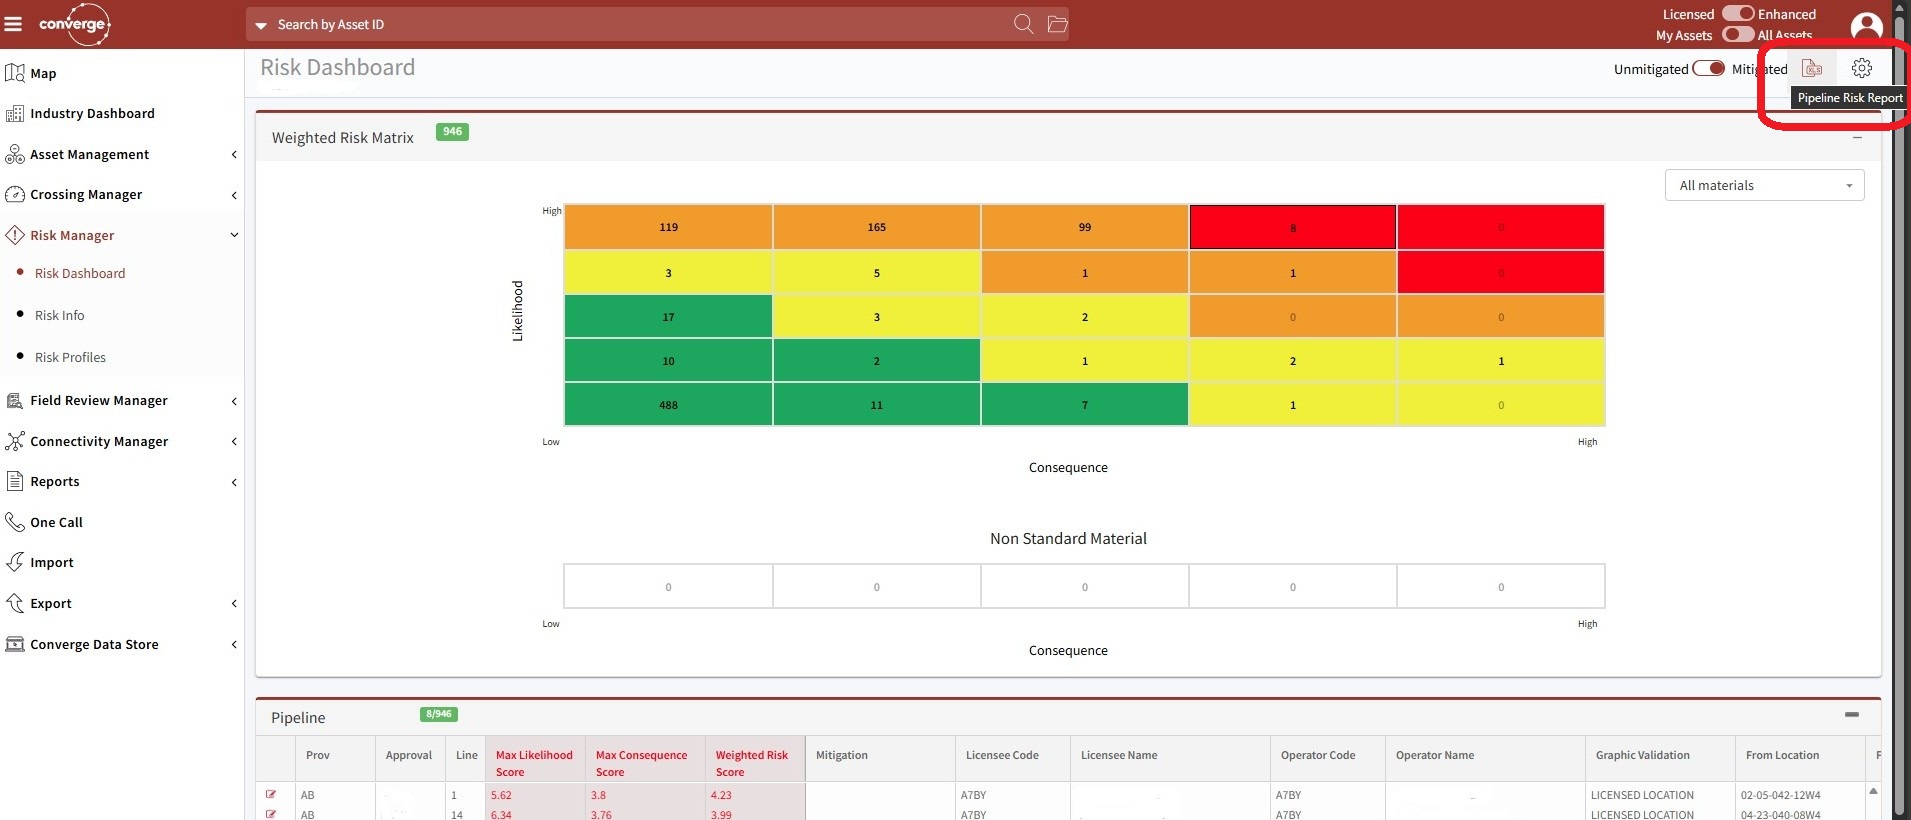Viewport: 1911px width, 820px height.
Task: Select the orange matrix cell with 165
Action: point(876,227)
